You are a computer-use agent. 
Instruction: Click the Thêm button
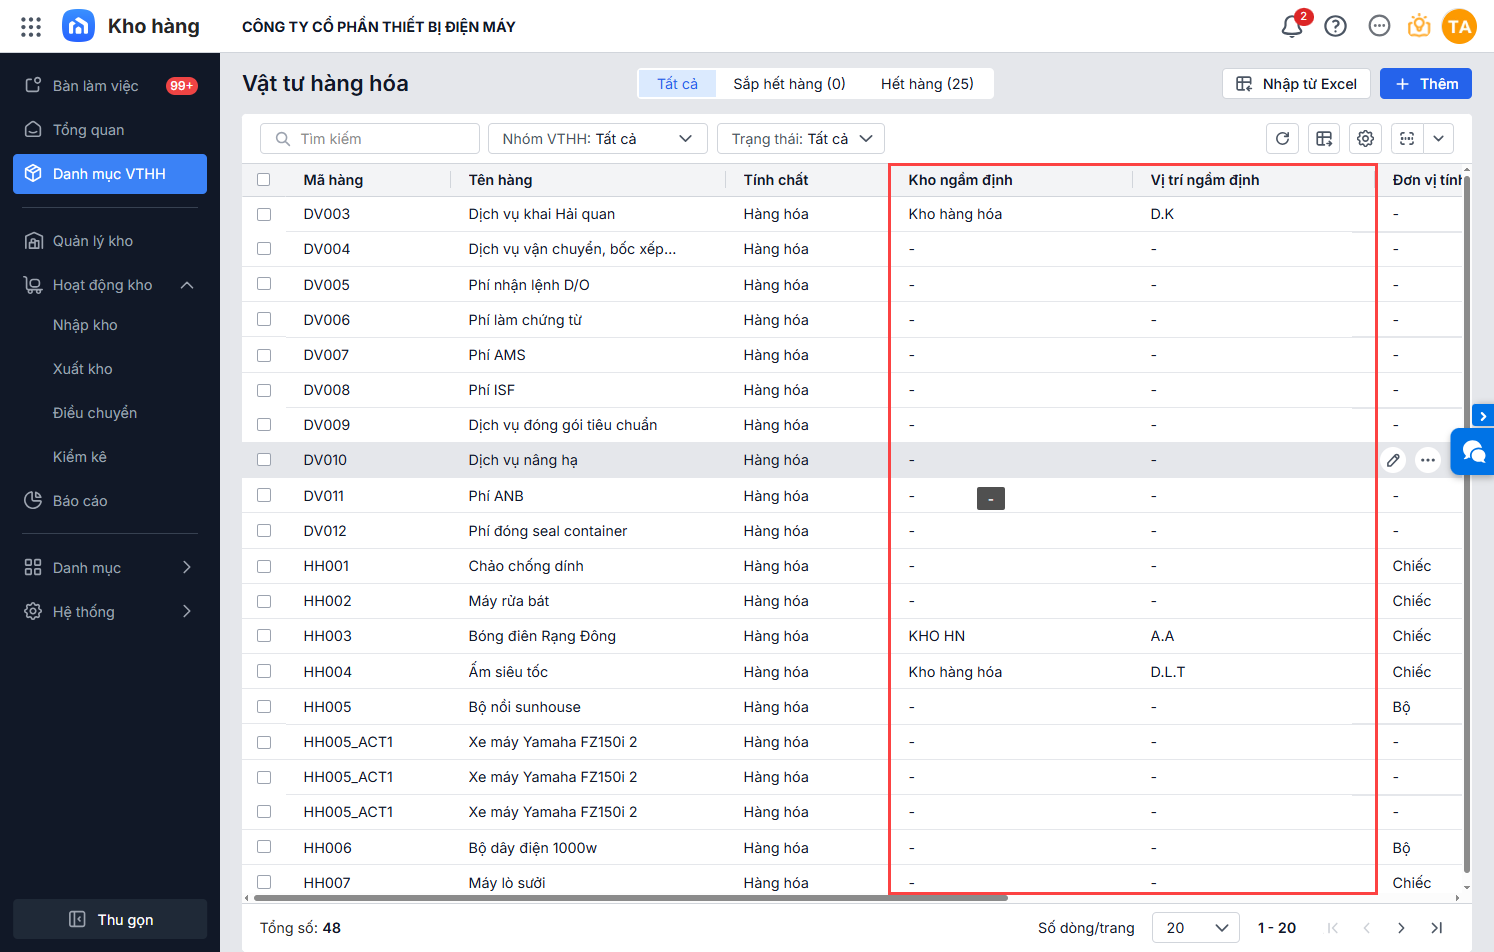tap(1425, 84)
